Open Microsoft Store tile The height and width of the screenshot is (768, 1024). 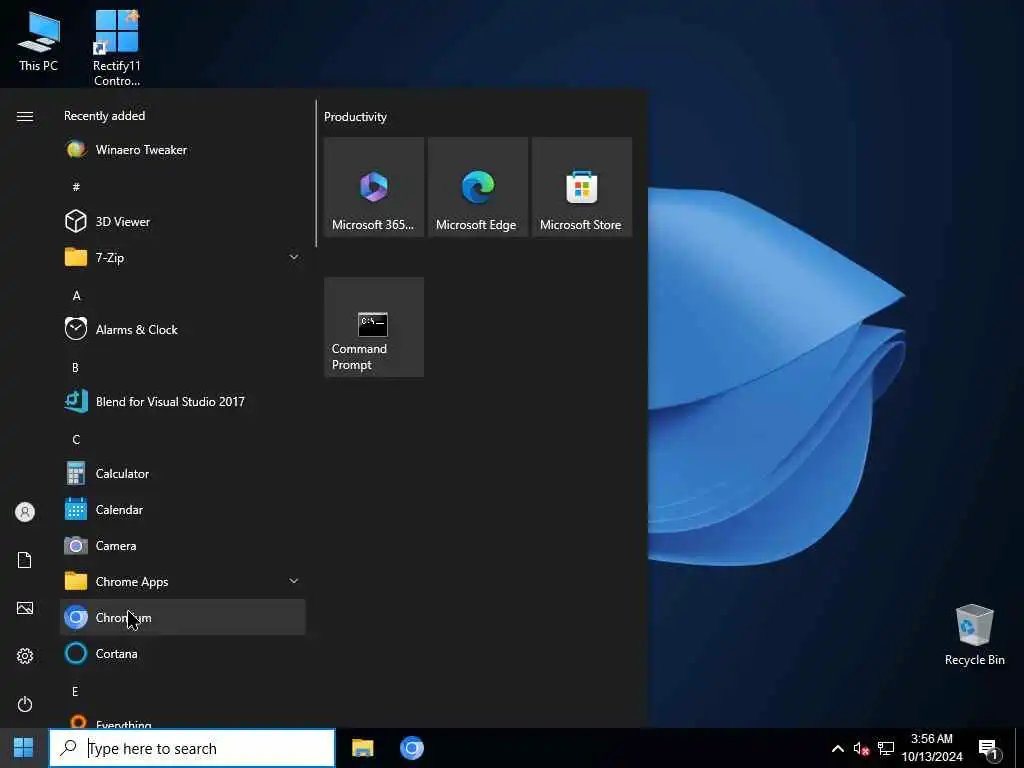581,187
